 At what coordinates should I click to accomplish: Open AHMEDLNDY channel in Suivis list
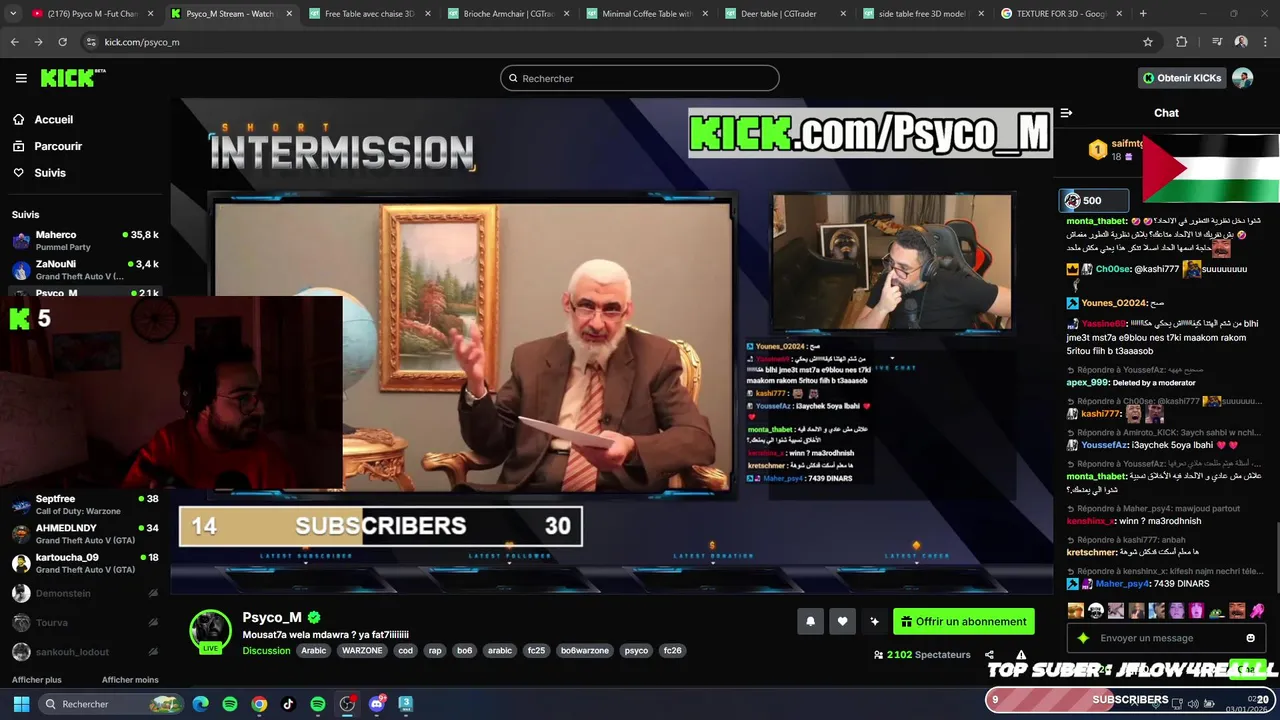[85, 533]
